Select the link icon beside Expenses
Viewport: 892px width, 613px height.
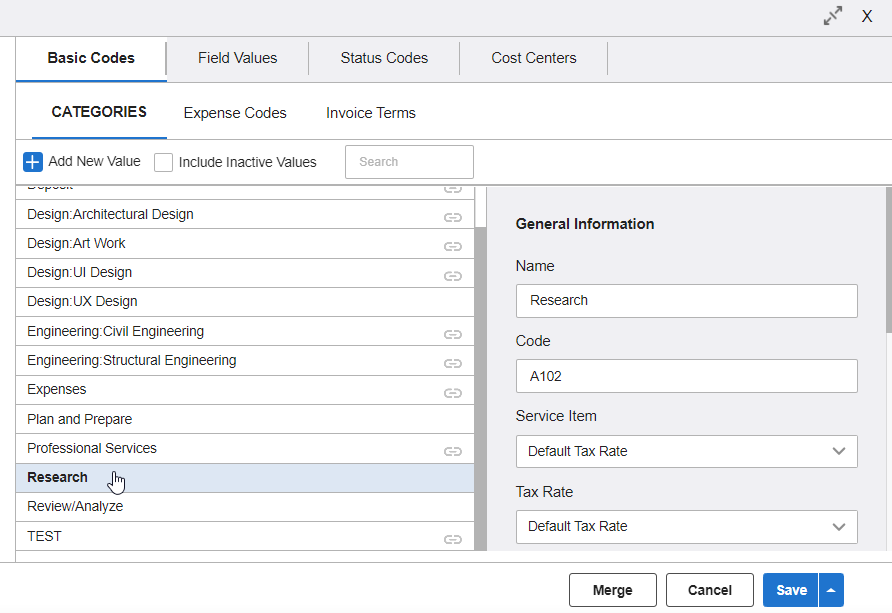click(453, 392)
